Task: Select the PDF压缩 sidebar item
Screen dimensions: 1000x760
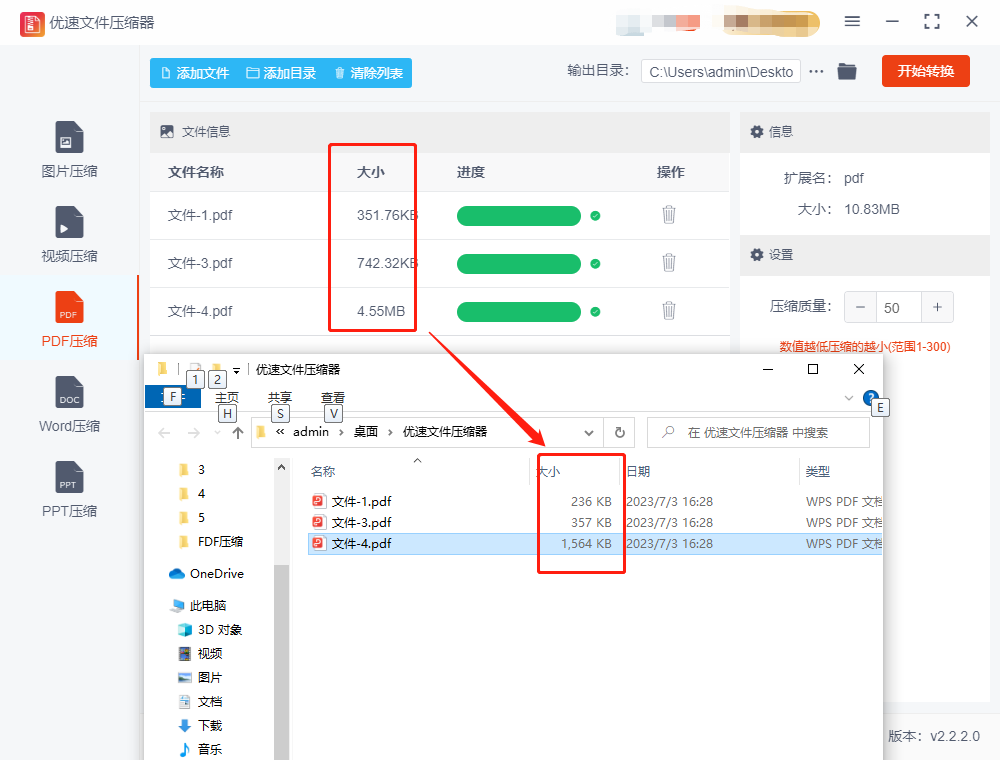Action: pos(69,319)
